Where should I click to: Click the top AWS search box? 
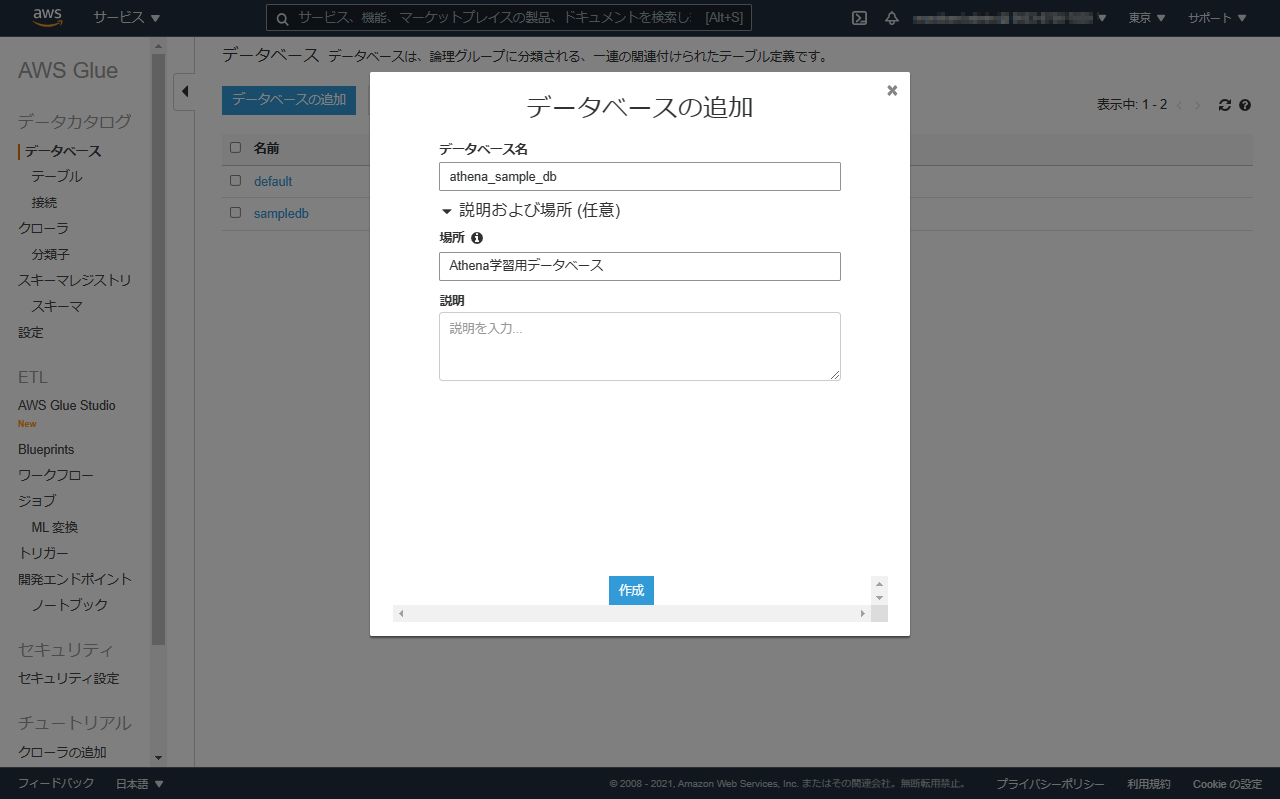tap(509, 18)
